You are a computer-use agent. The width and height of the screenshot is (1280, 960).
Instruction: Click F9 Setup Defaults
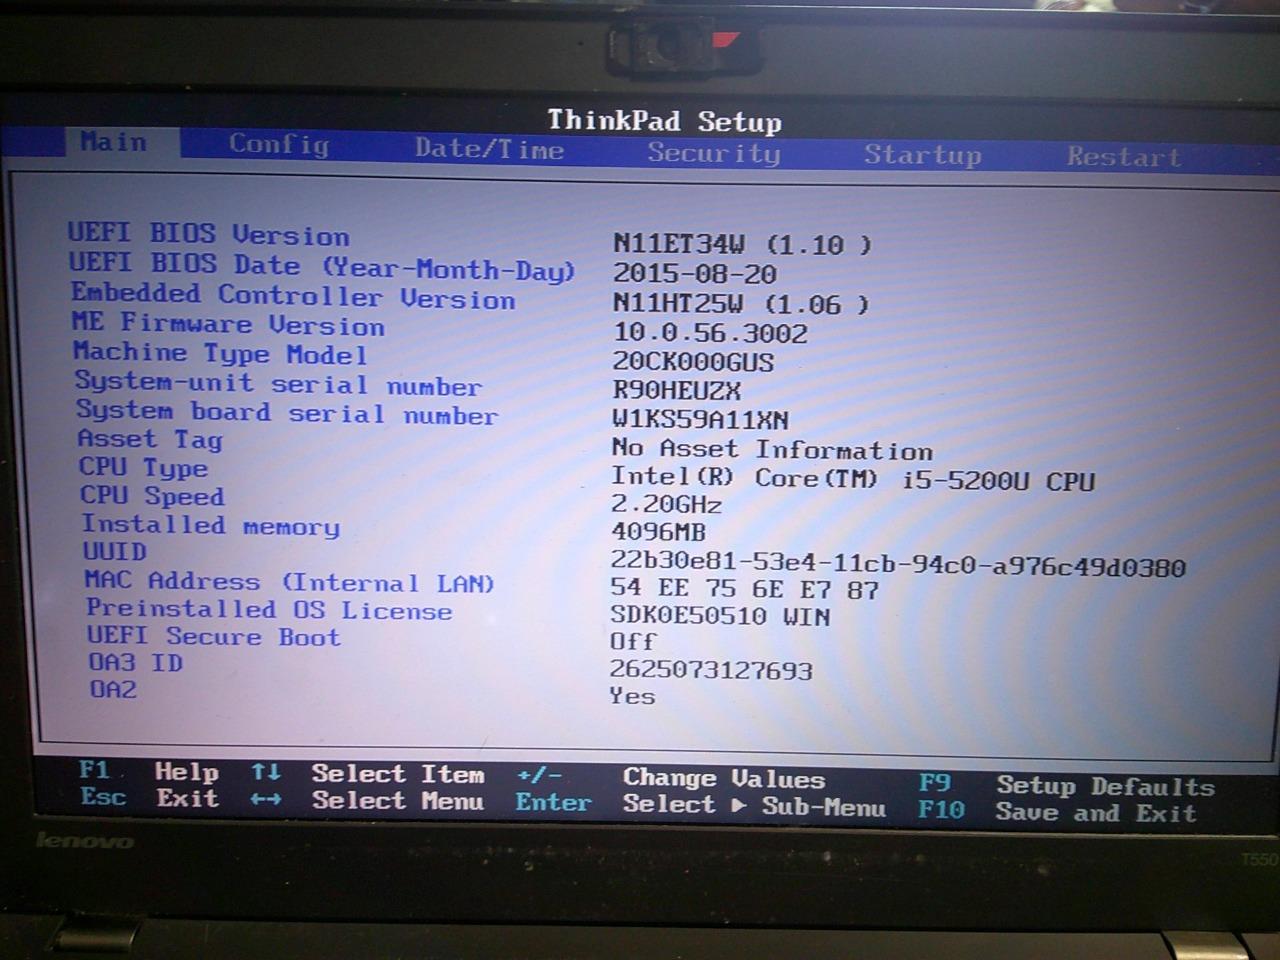(1067, 785)
